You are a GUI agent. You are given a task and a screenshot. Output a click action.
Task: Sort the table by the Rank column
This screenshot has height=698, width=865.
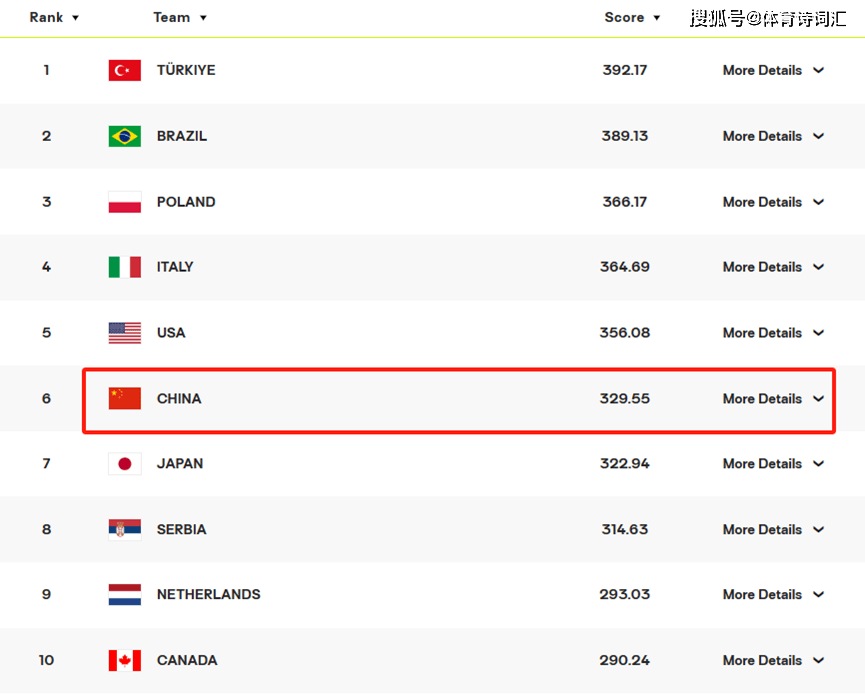point(54,18)
